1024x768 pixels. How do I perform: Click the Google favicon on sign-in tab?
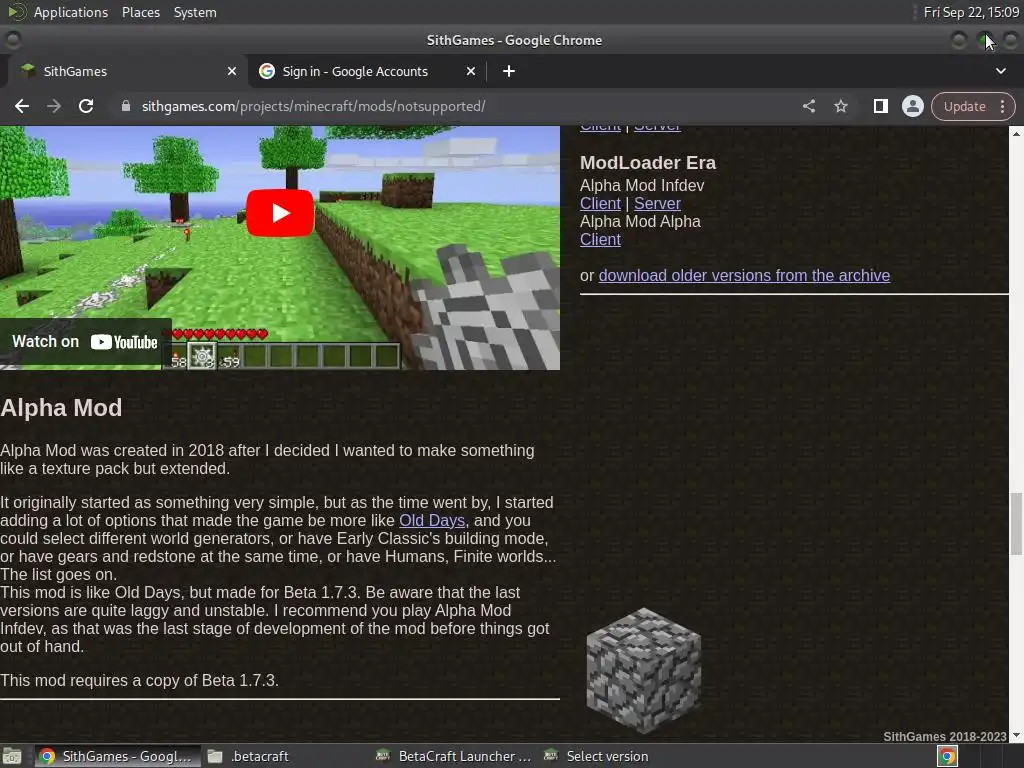pos(266,71)
